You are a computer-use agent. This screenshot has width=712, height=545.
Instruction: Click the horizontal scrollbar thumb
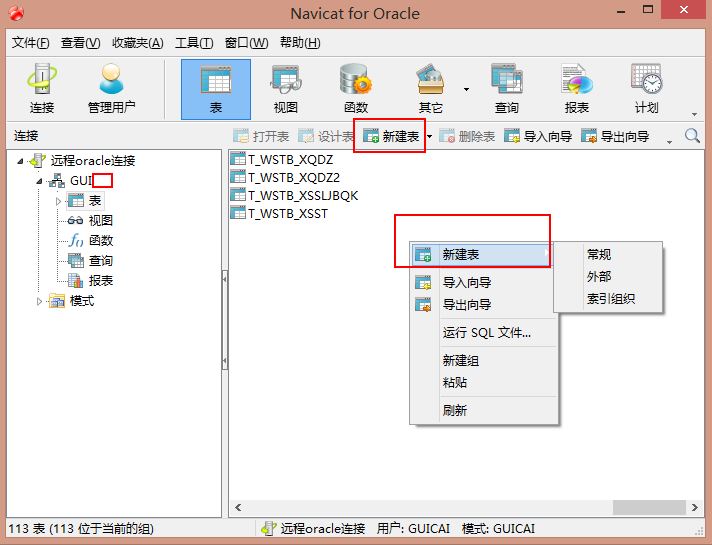649,507
